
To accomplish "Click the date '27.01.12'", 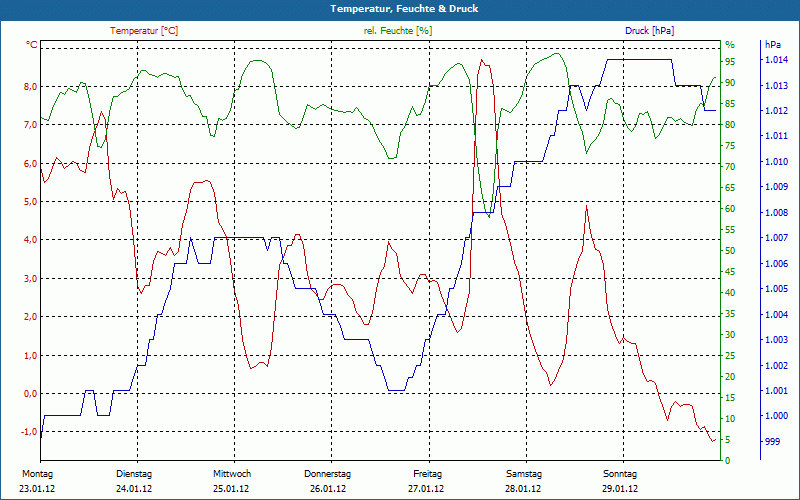I will click(x=426, y=489).
